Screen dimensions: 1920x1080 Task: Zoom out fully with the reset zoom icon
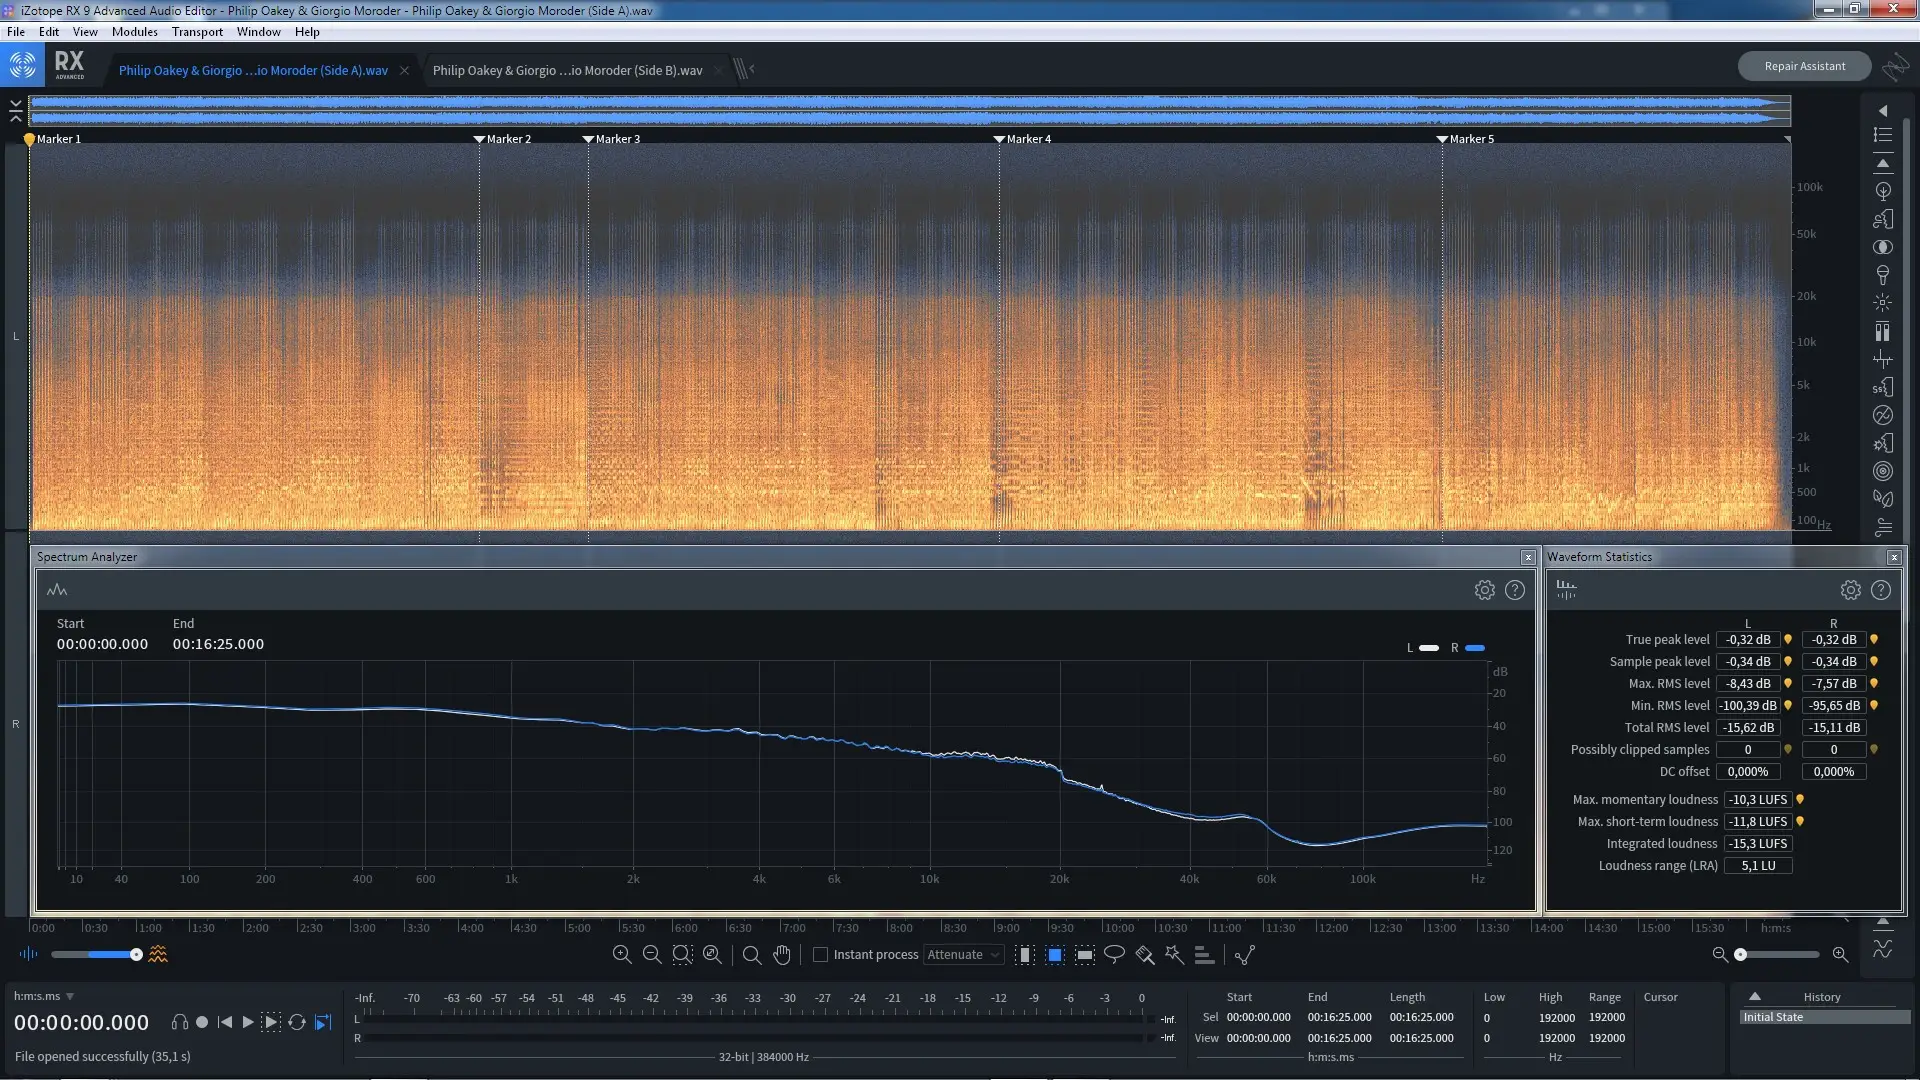[712, 955]
